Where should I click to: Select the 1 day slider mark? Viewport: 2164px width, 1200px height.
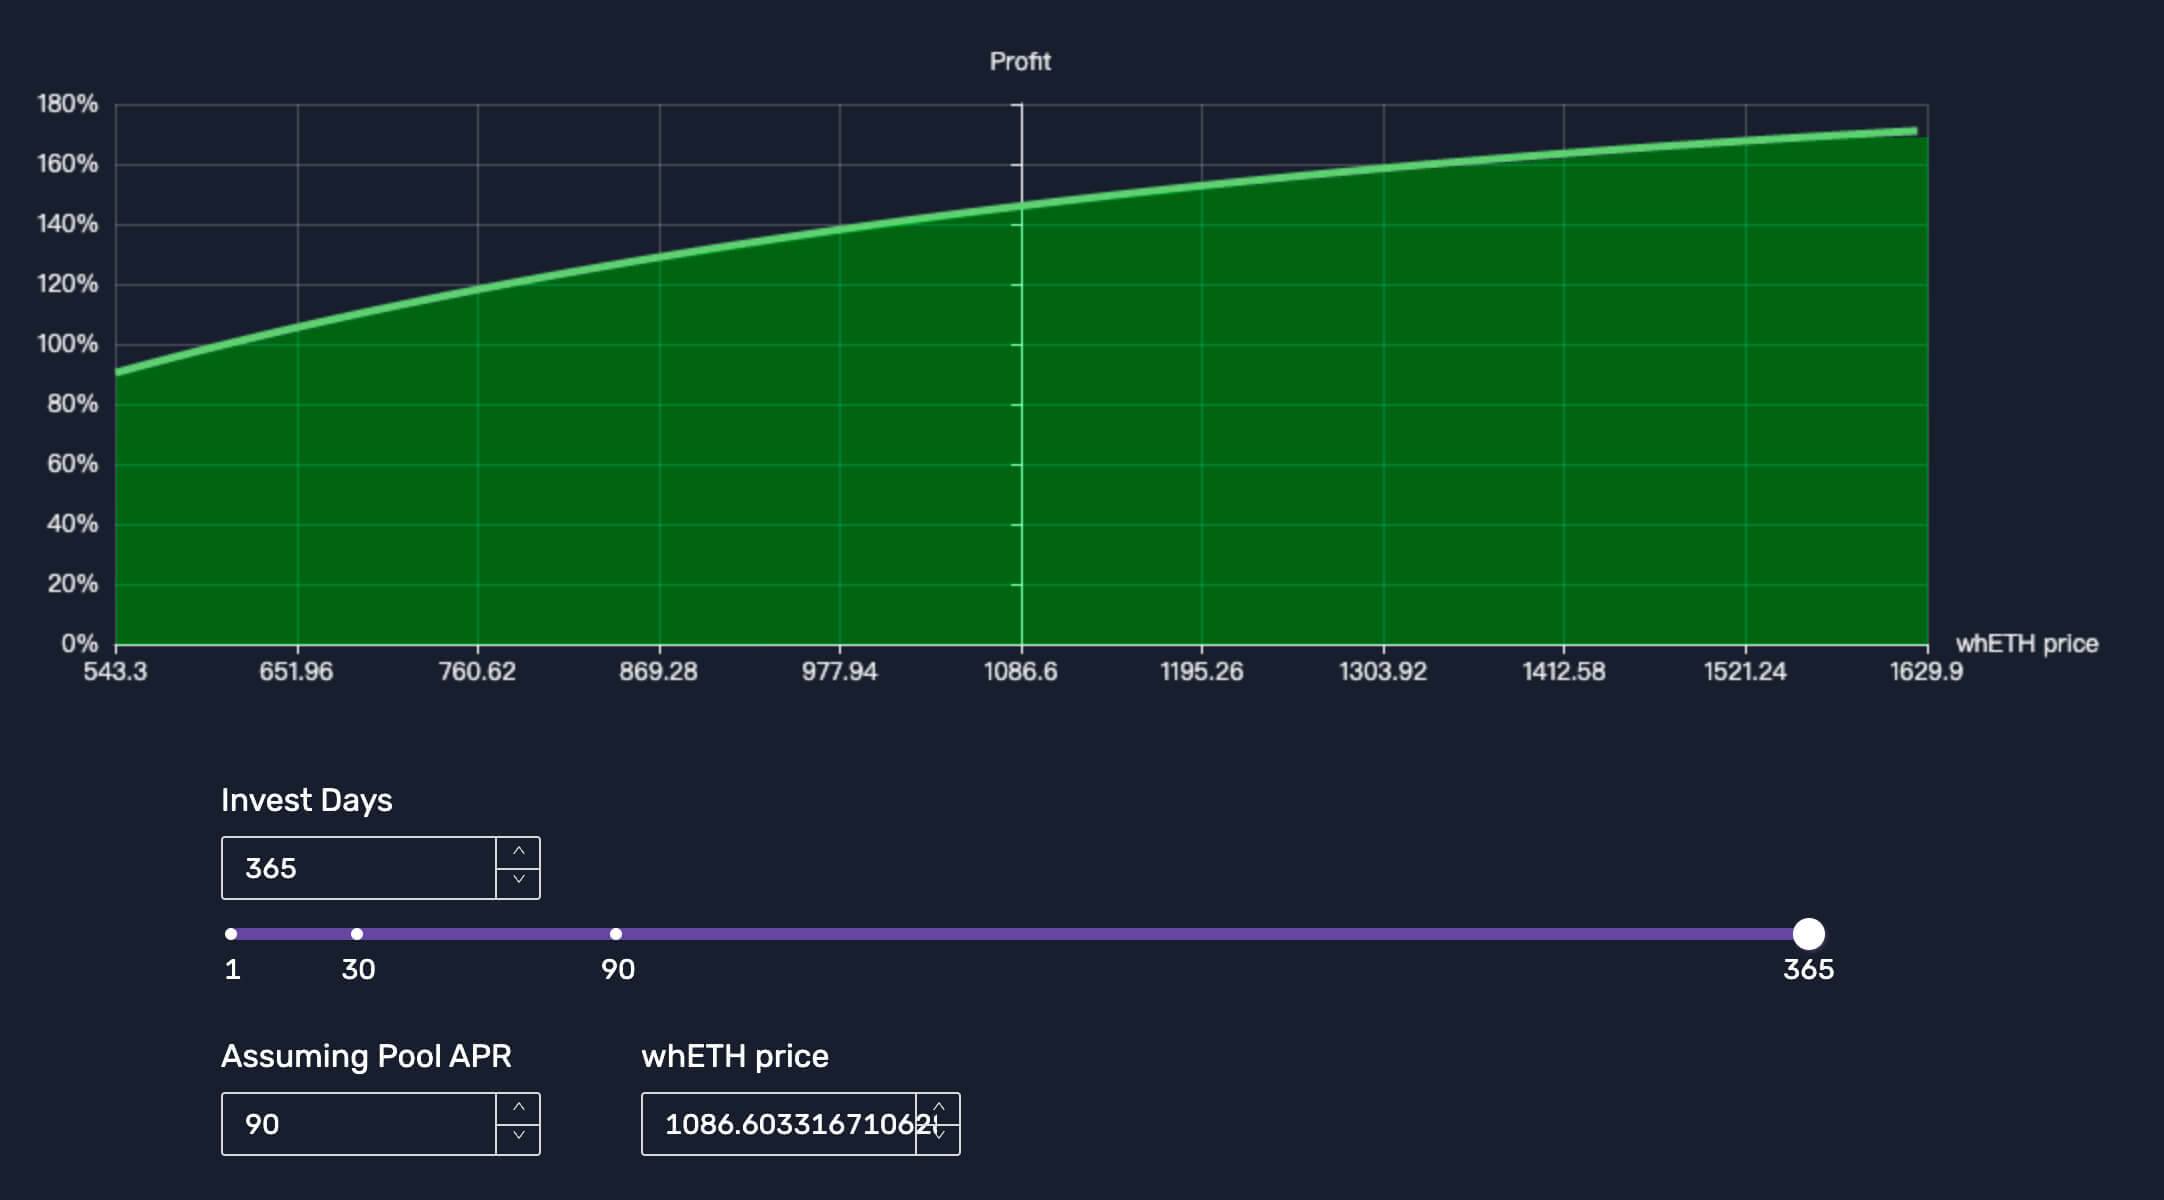[x=231, y=934]
